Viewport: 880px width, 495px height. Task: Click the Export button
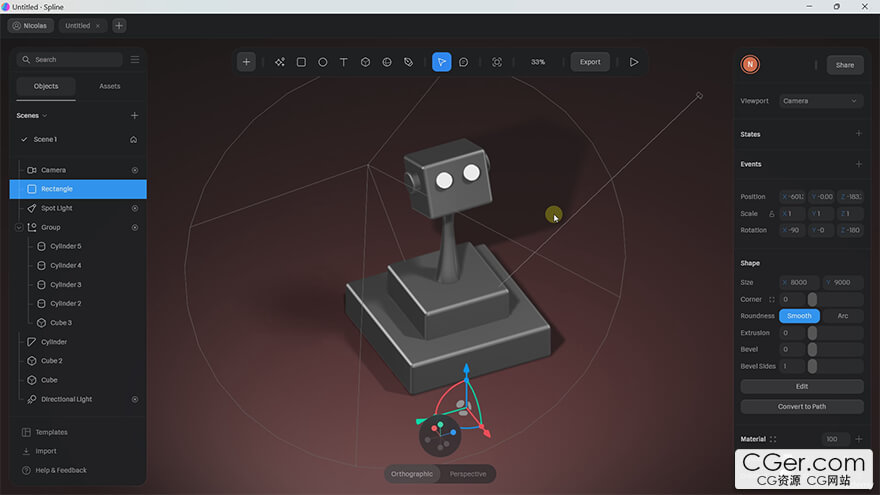point(590,62)
